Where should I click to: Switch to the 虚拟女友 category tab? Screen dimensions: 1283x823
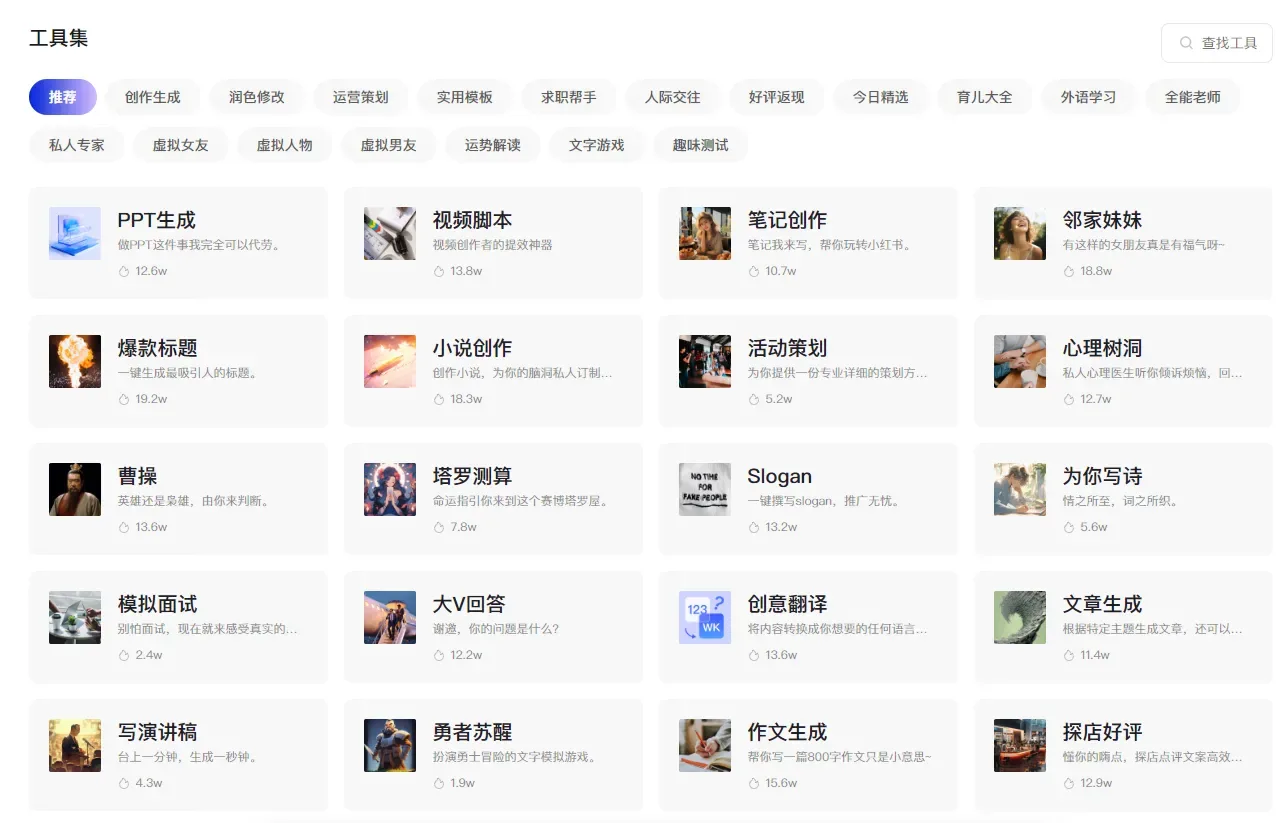(181, 145)
